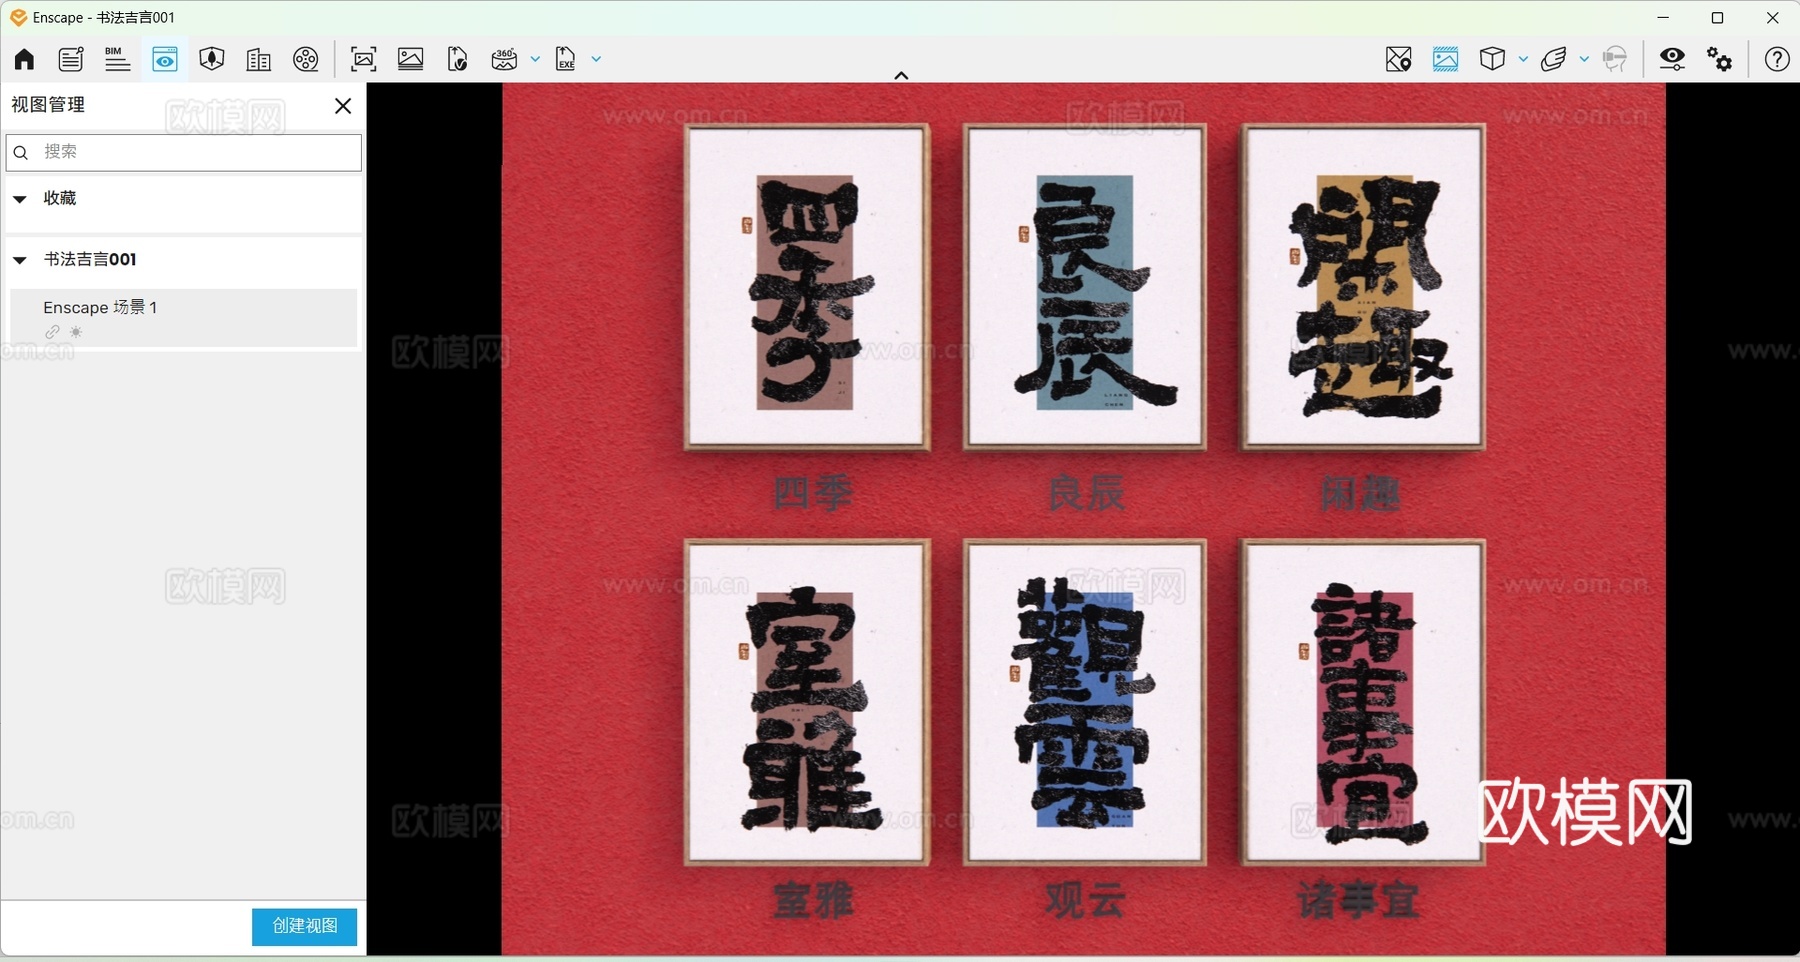The image size is (1800, 962).
Task: Click the screenshot capture icon
Action: 364,59
